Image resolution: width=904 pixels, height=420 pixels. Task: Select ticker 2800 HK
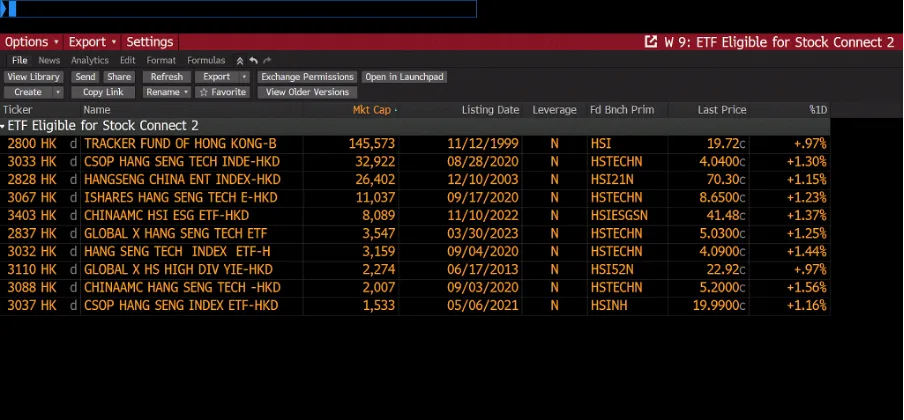[x=32, y=144]
